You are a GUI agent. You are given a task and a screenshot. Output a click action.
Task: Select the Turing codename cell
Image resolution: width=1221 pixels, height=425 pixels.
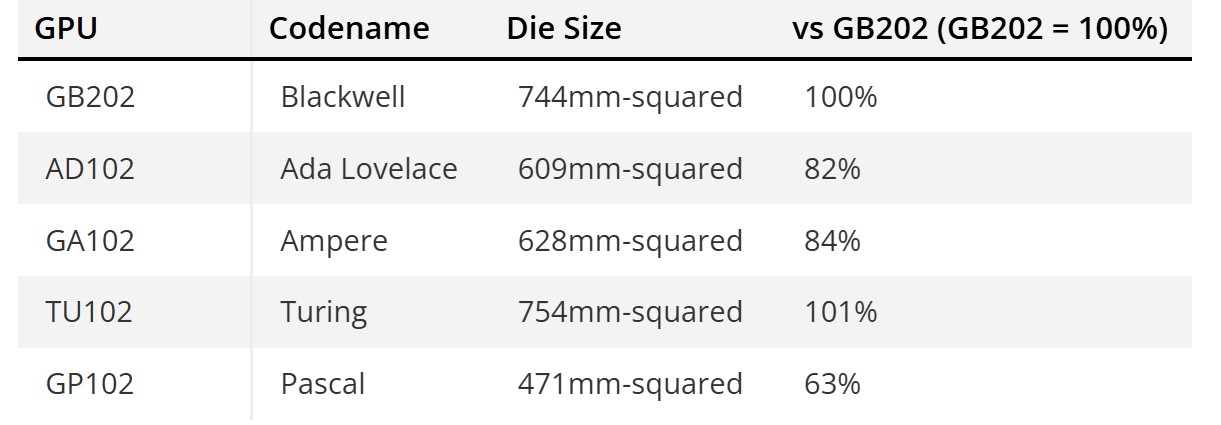324,312
